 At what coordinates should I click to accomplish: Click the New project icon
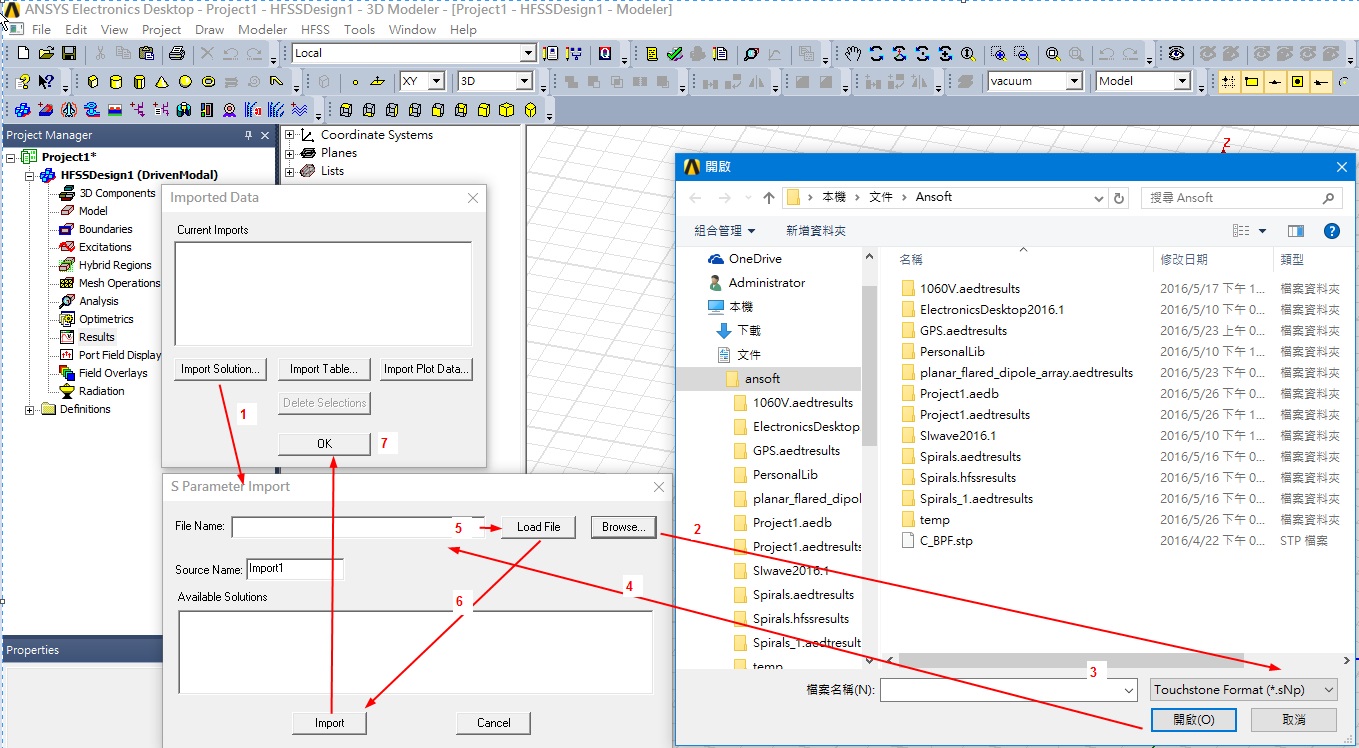pyautogui.click(x=24, y=53)
